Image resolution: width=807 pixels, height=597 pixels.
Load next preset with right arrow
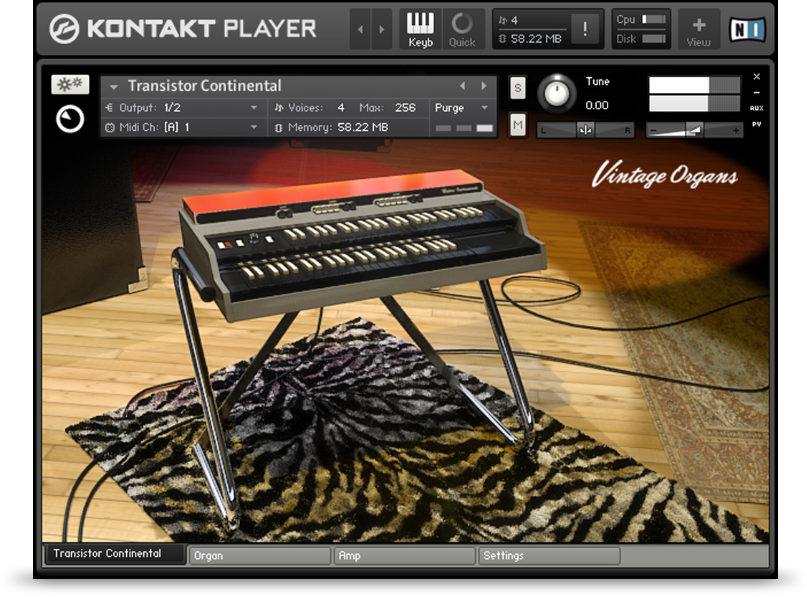click(x=484, y=86)
